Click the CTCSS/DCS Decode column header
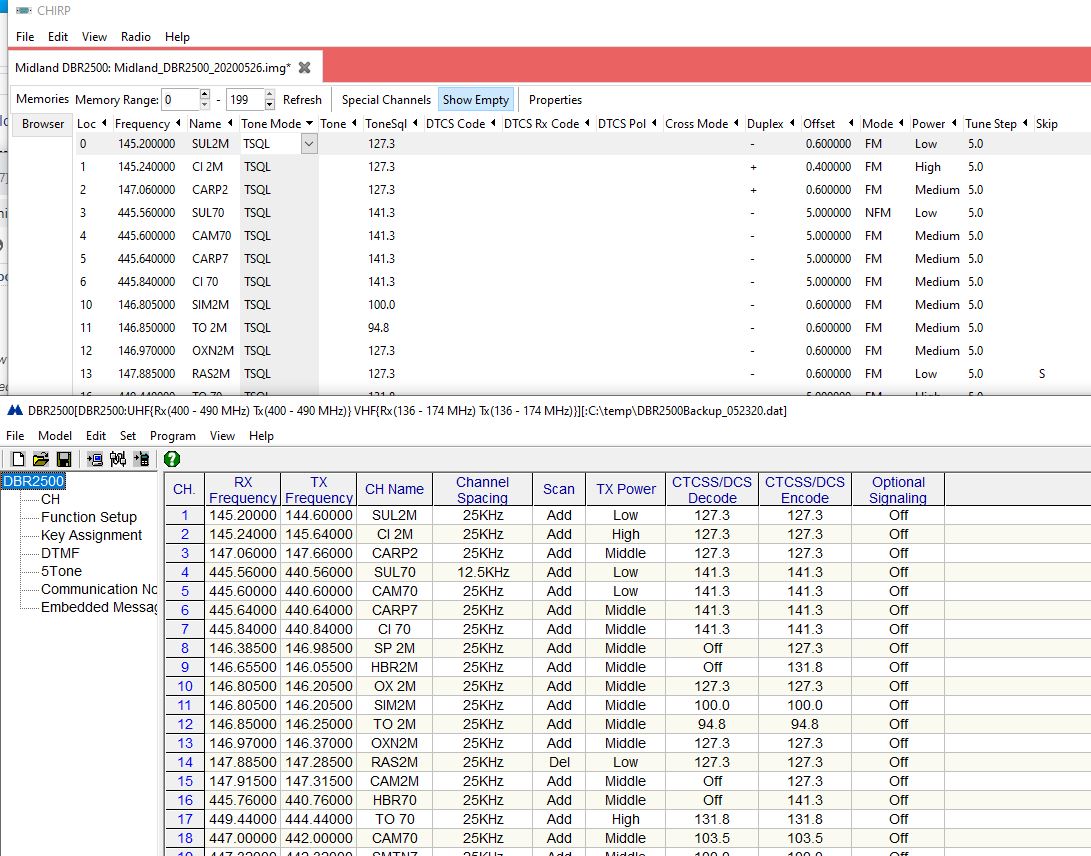The width and height of the screenshot is (1091, 856). point(712,489)
